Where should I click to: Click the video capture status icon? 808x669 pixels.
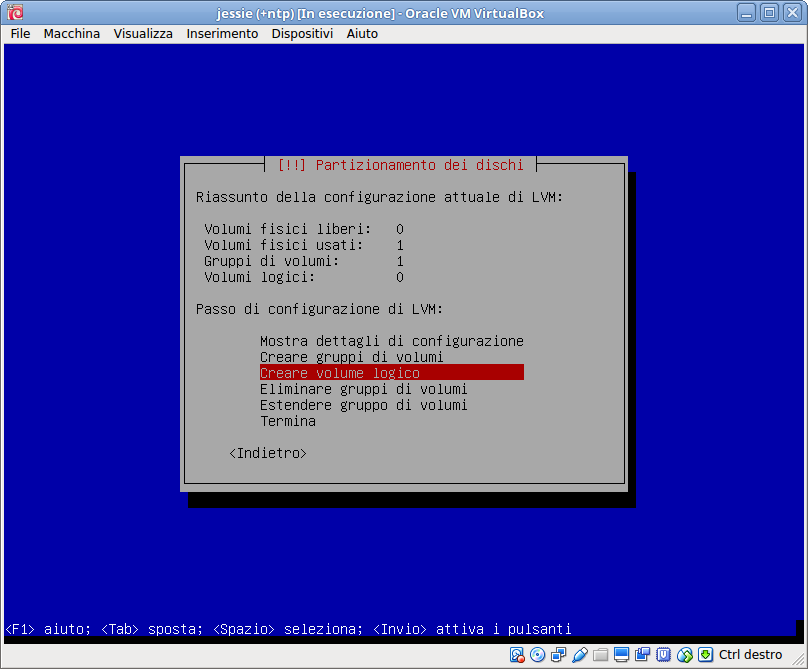[643, 655]
